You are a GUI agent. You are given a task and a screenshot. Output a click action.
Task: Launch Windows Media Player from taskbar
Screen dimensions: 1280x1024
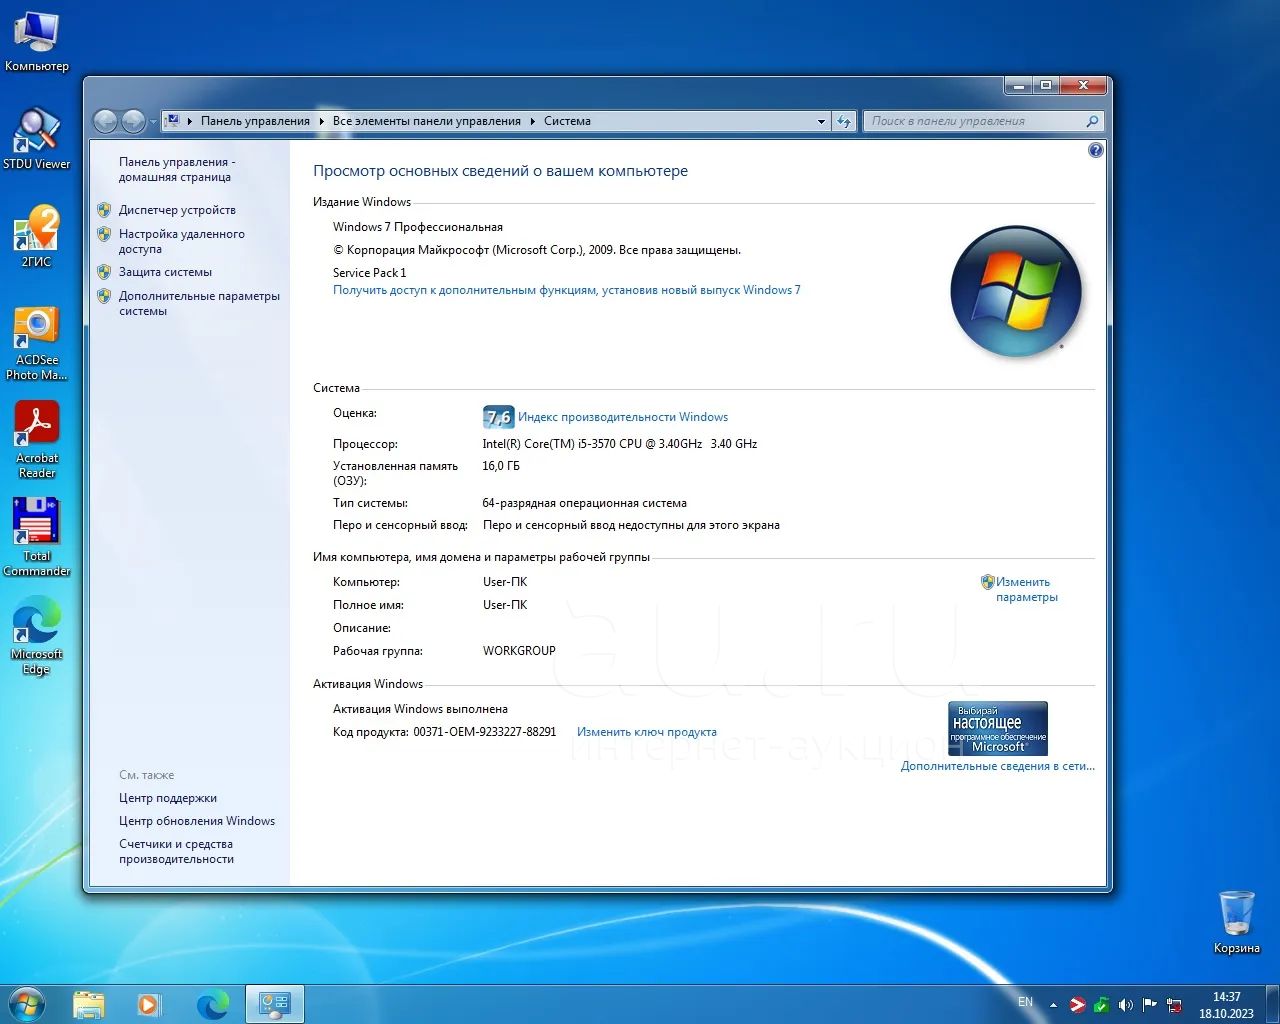[148, 1004]
